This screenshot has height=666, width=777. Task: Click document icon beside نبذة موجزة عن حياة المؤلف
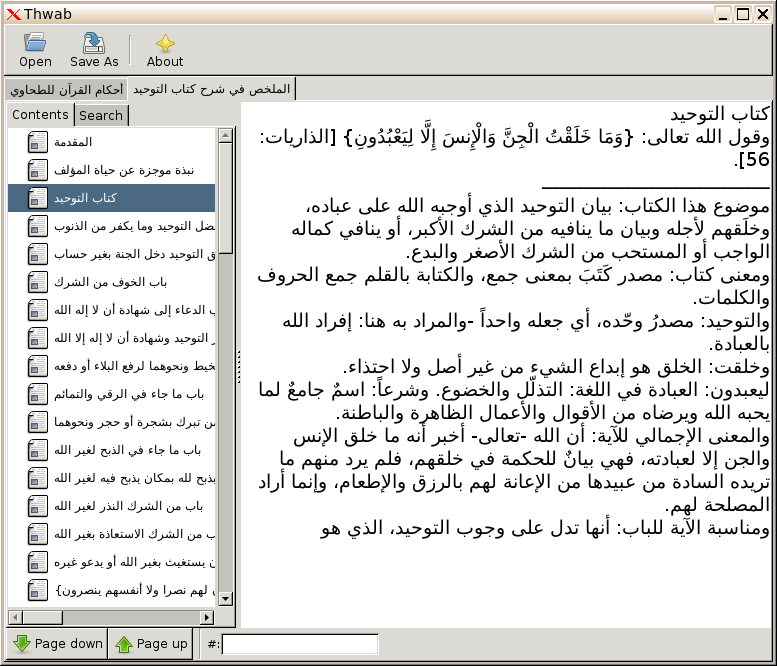(38, 170)
